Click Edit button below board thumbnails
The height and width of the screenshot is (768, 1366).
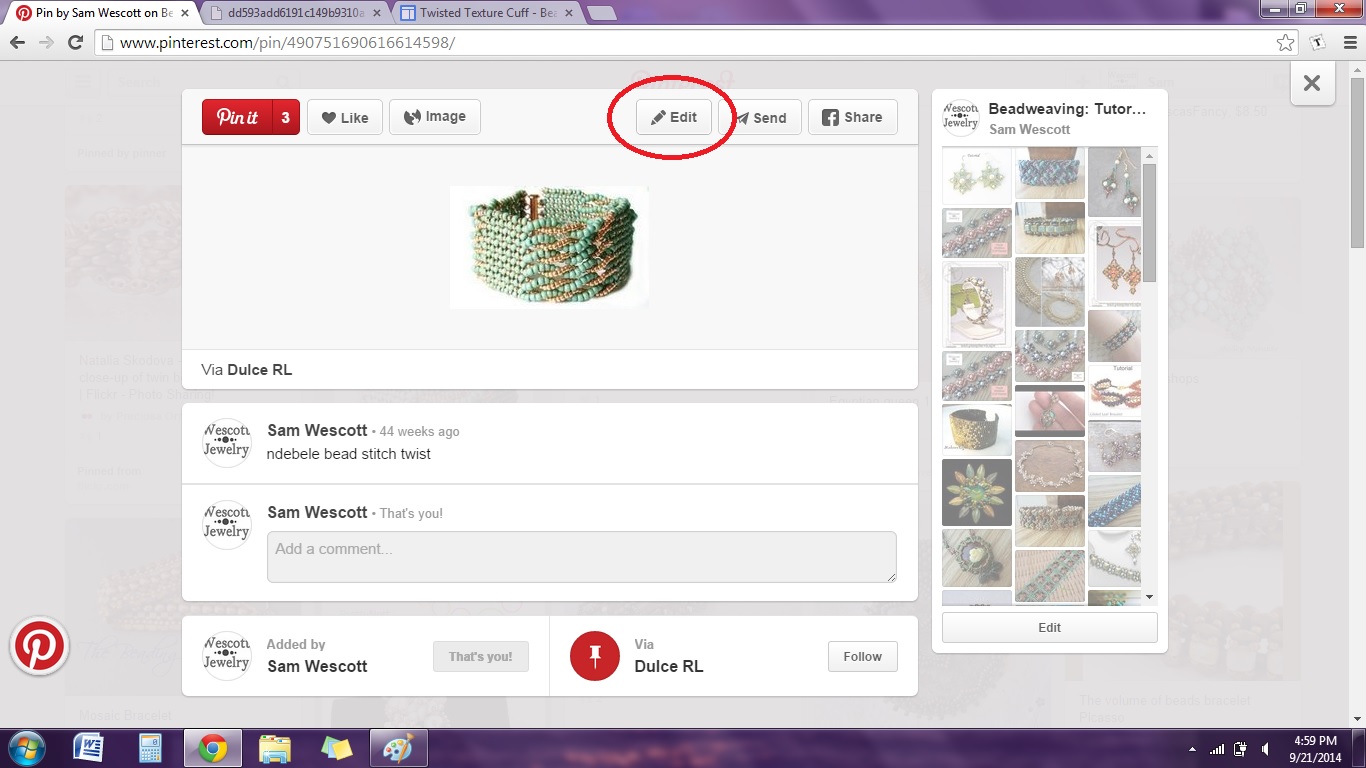coord(1049,627)
